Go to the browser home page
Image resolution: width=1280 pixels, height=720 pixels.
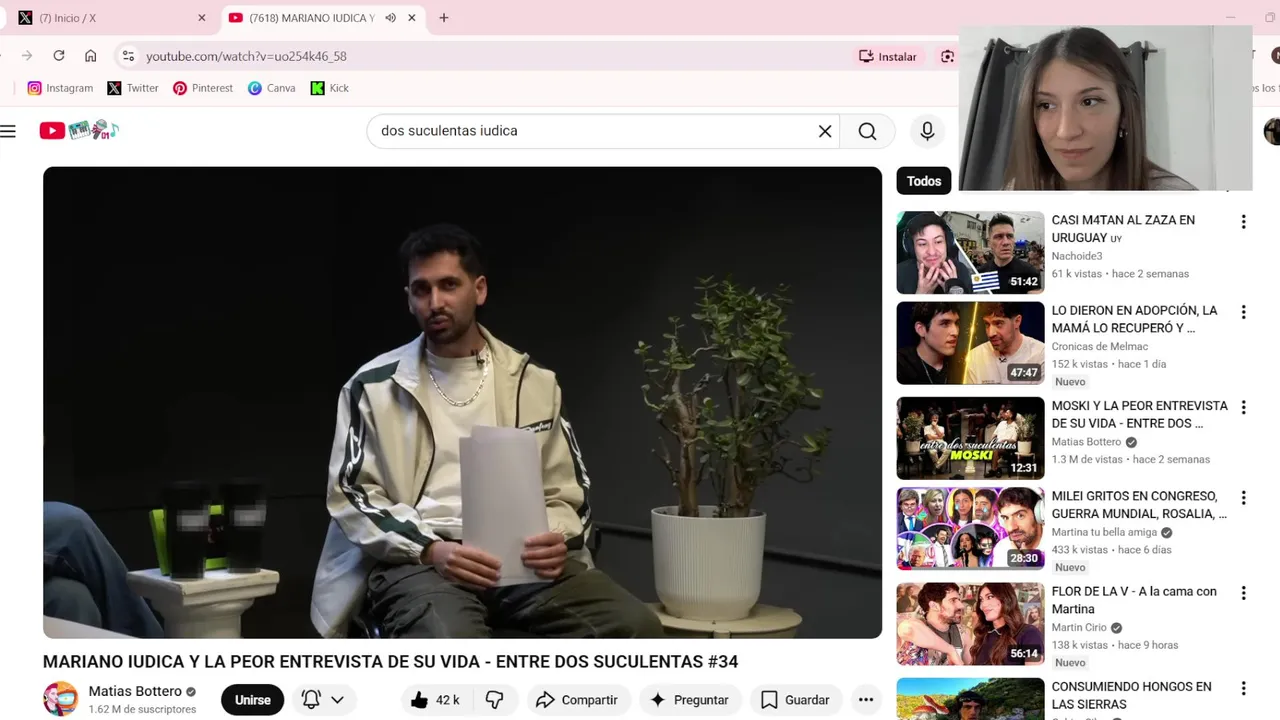[x=91, y=56]
